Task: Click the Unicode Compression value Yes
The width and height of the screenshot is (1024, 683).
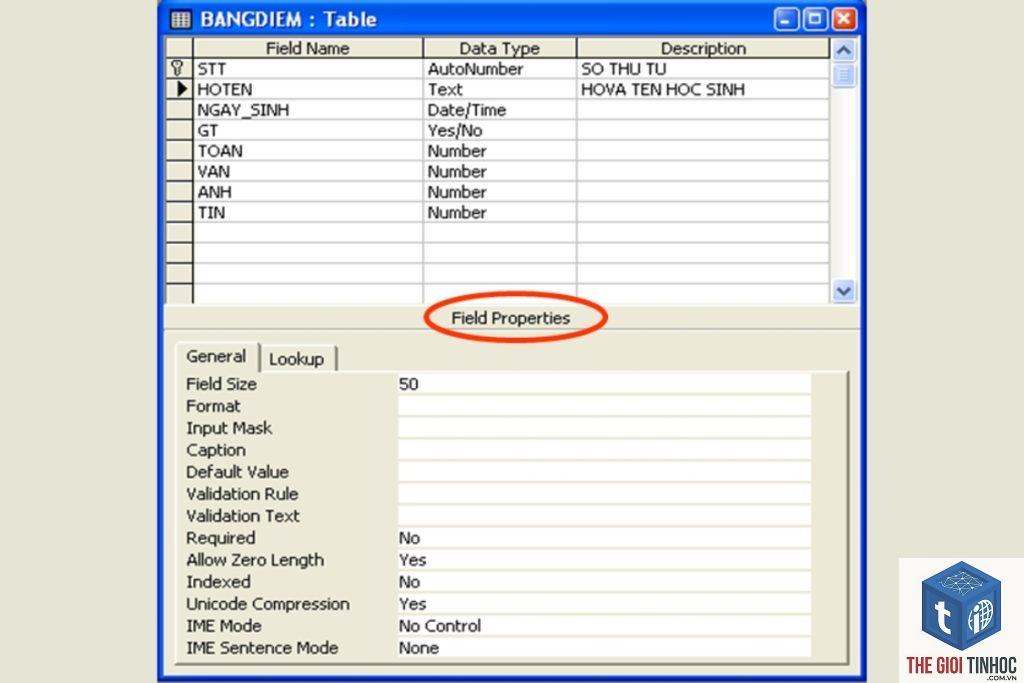Action: coord(604,603)
